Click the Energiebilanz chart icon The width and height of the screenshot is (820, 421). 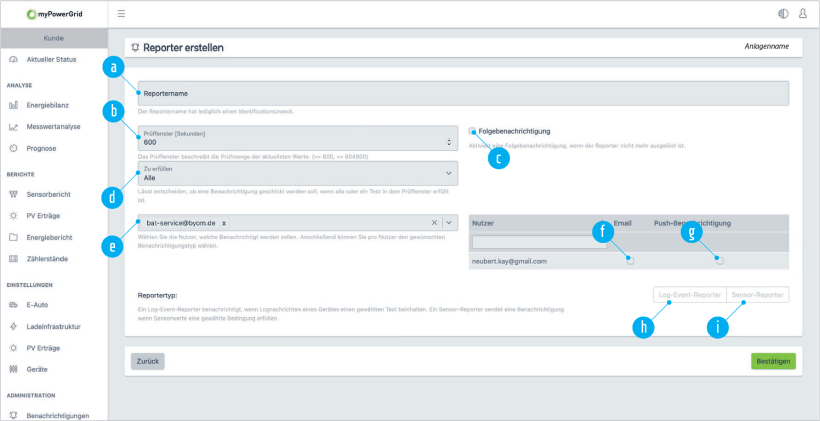tap(14, 104)
